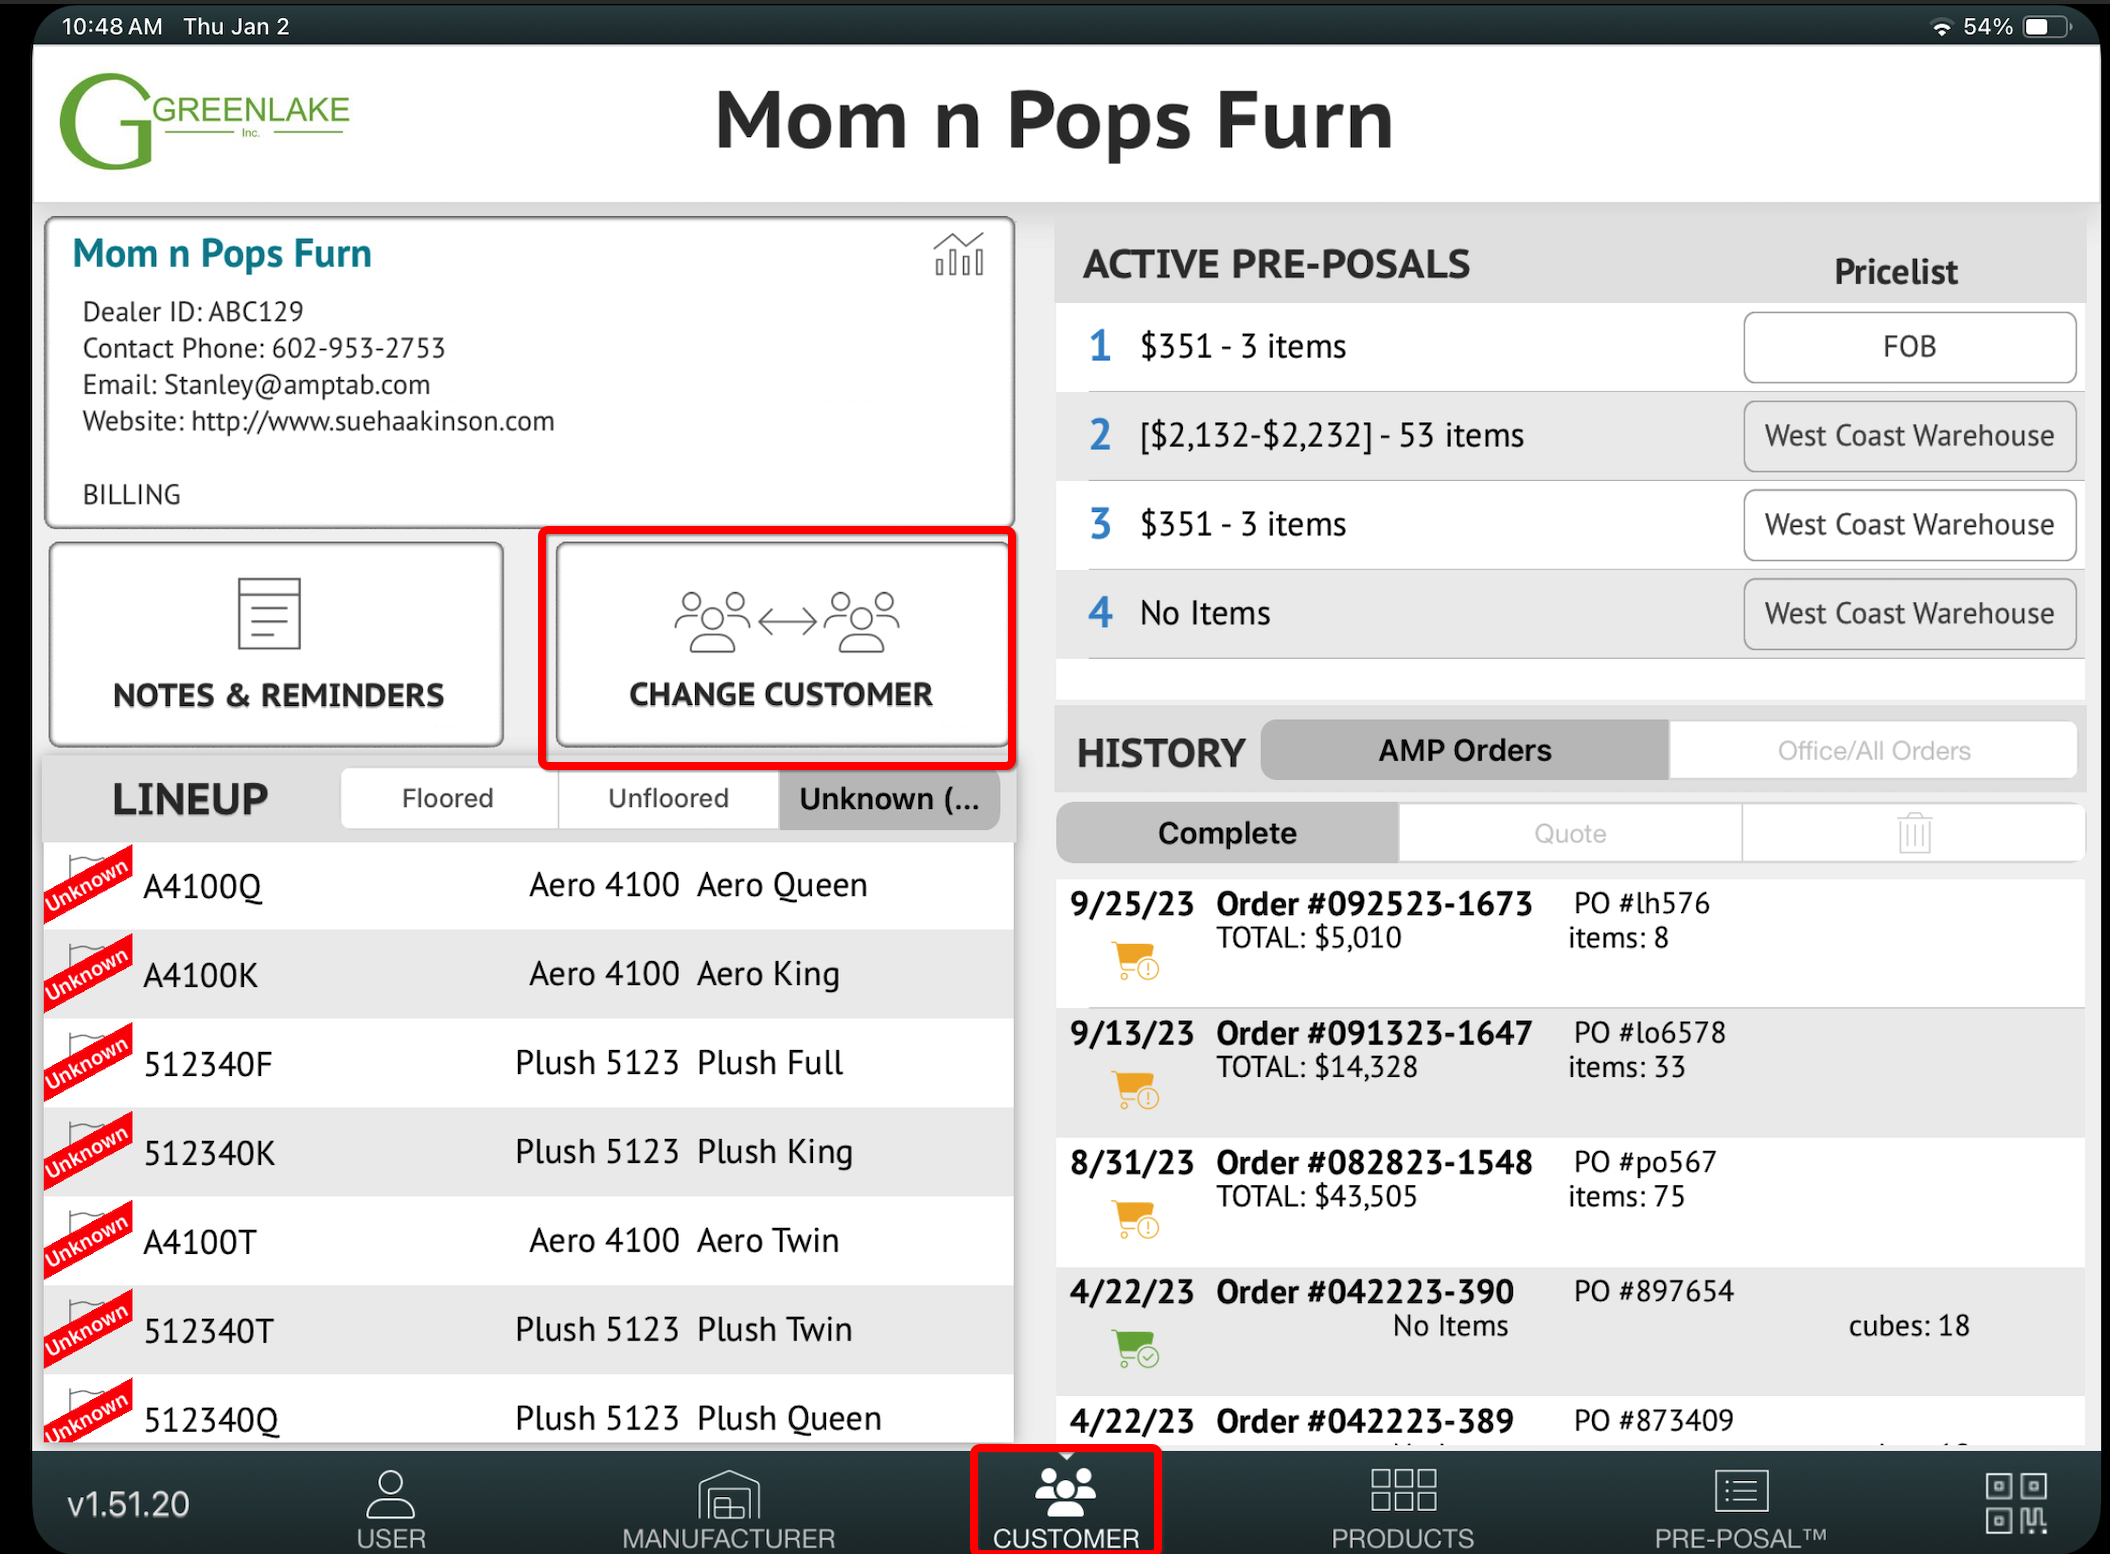Open Notes & Reminders

pyautogui.click(x=277, y=645)
